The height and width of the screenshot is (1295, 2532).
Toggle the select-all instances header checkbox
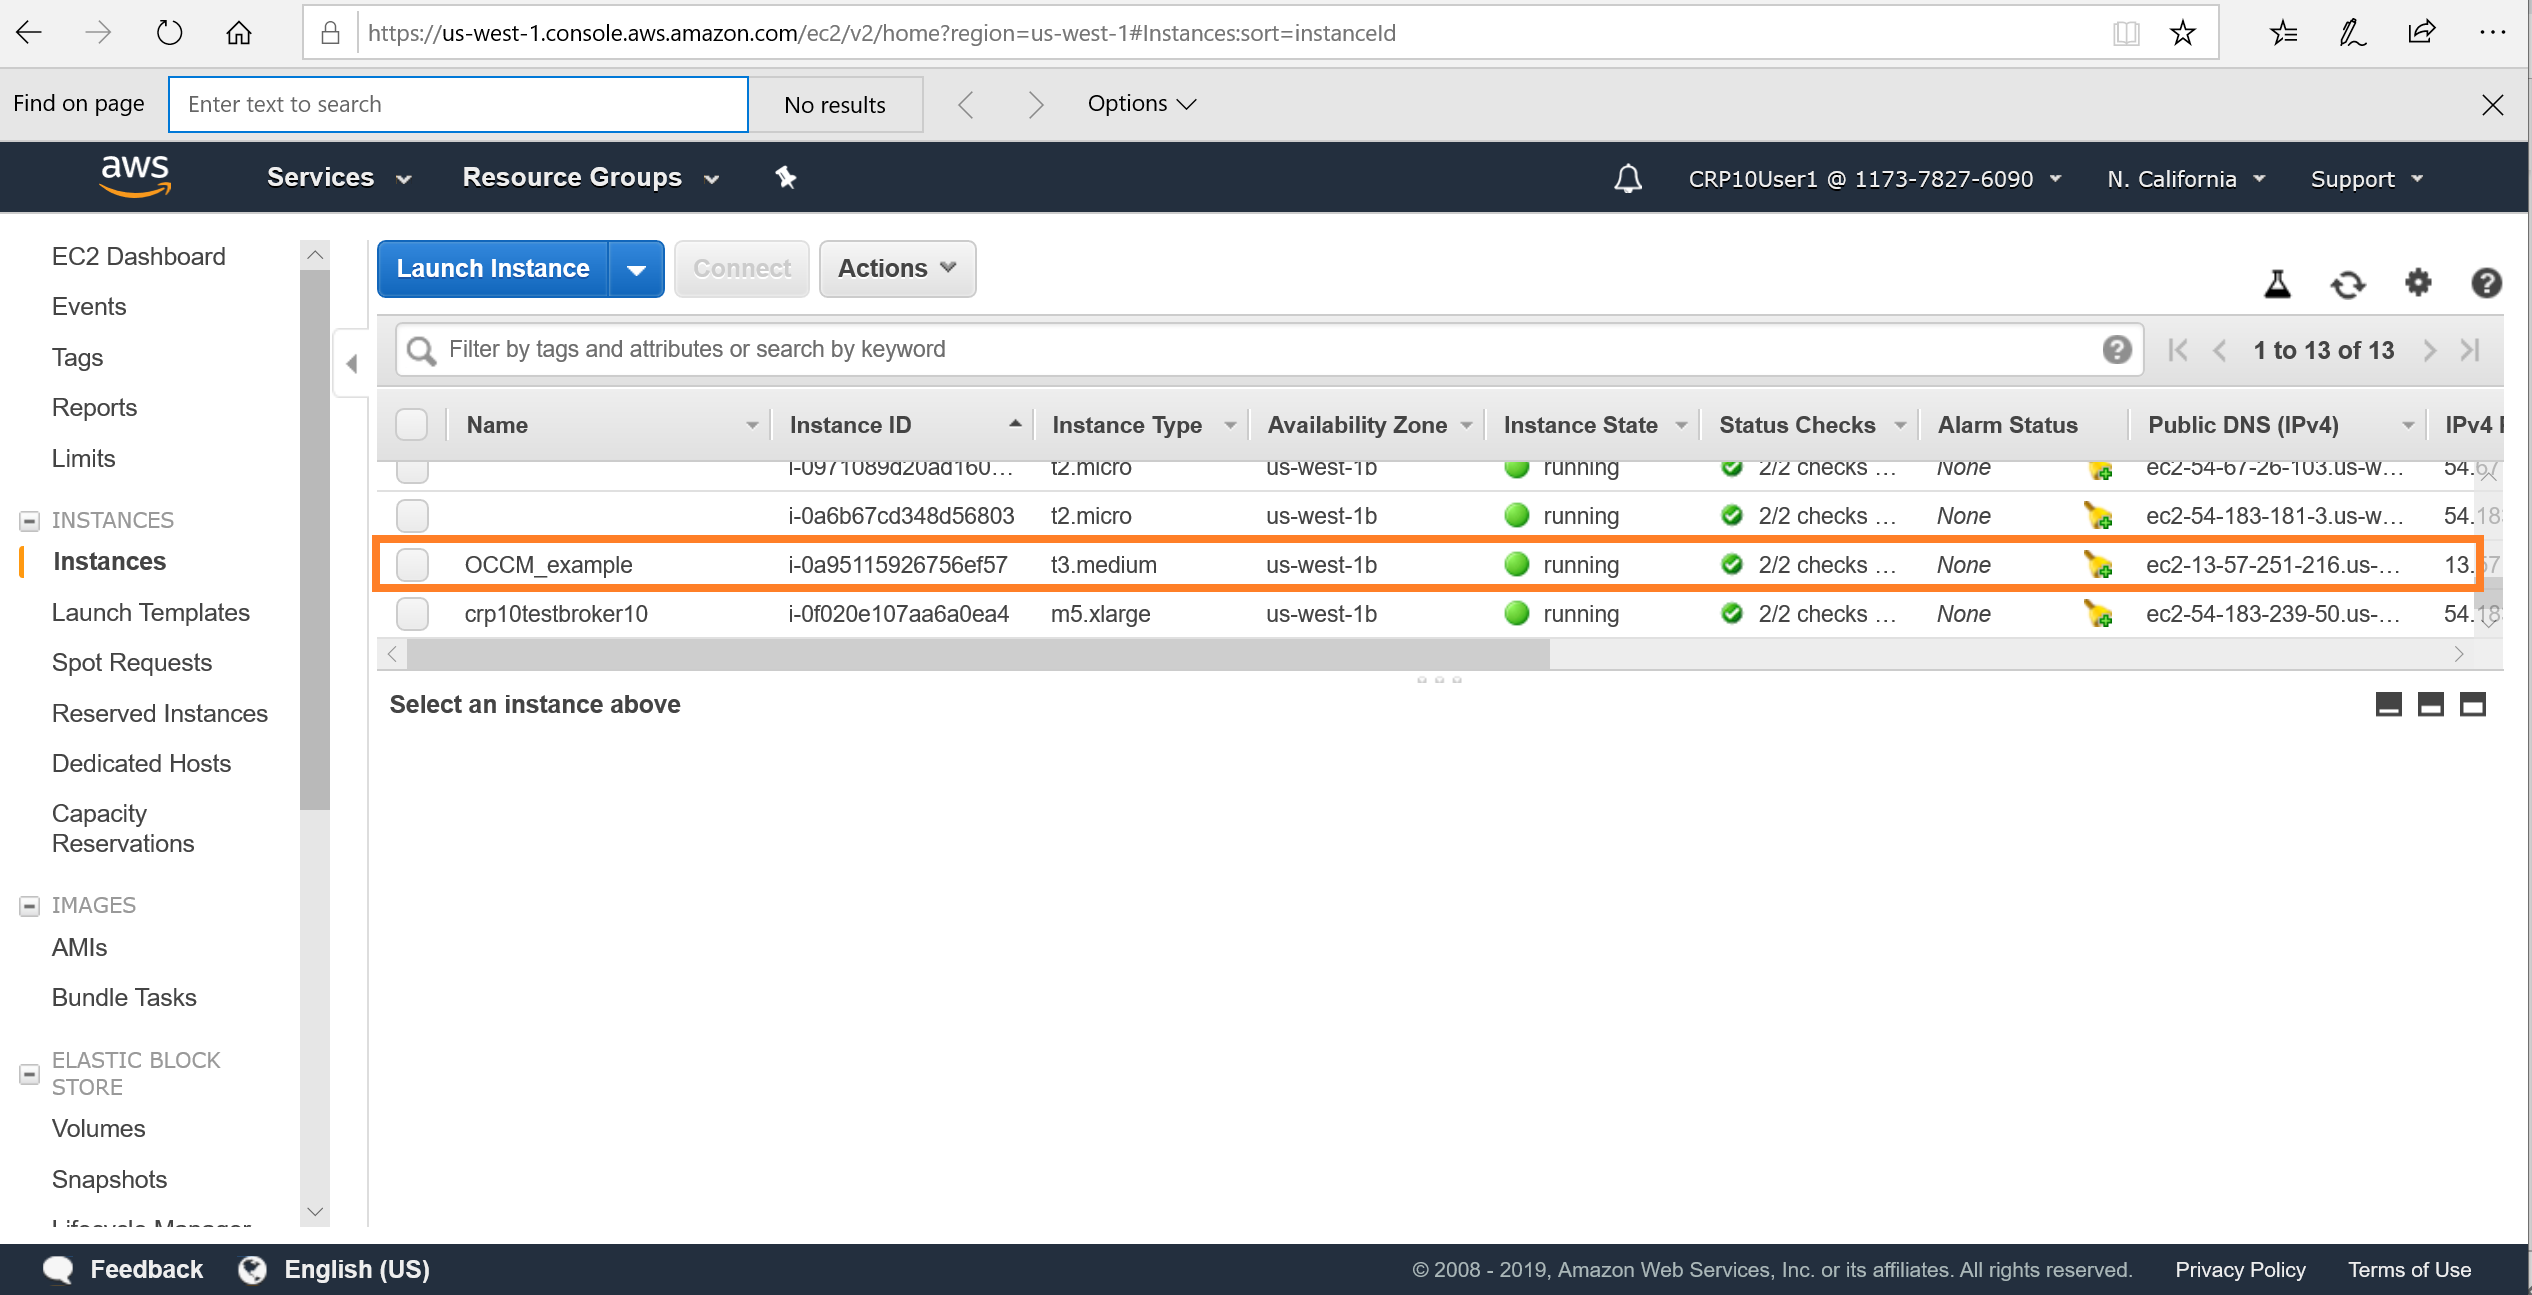point(411,424)
